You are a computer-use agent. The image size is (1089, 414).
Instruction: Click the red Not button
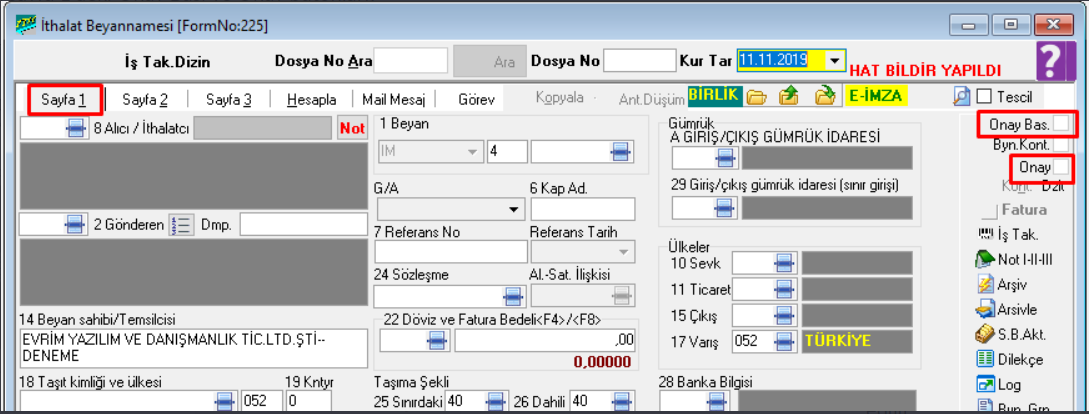coord(352,129)
